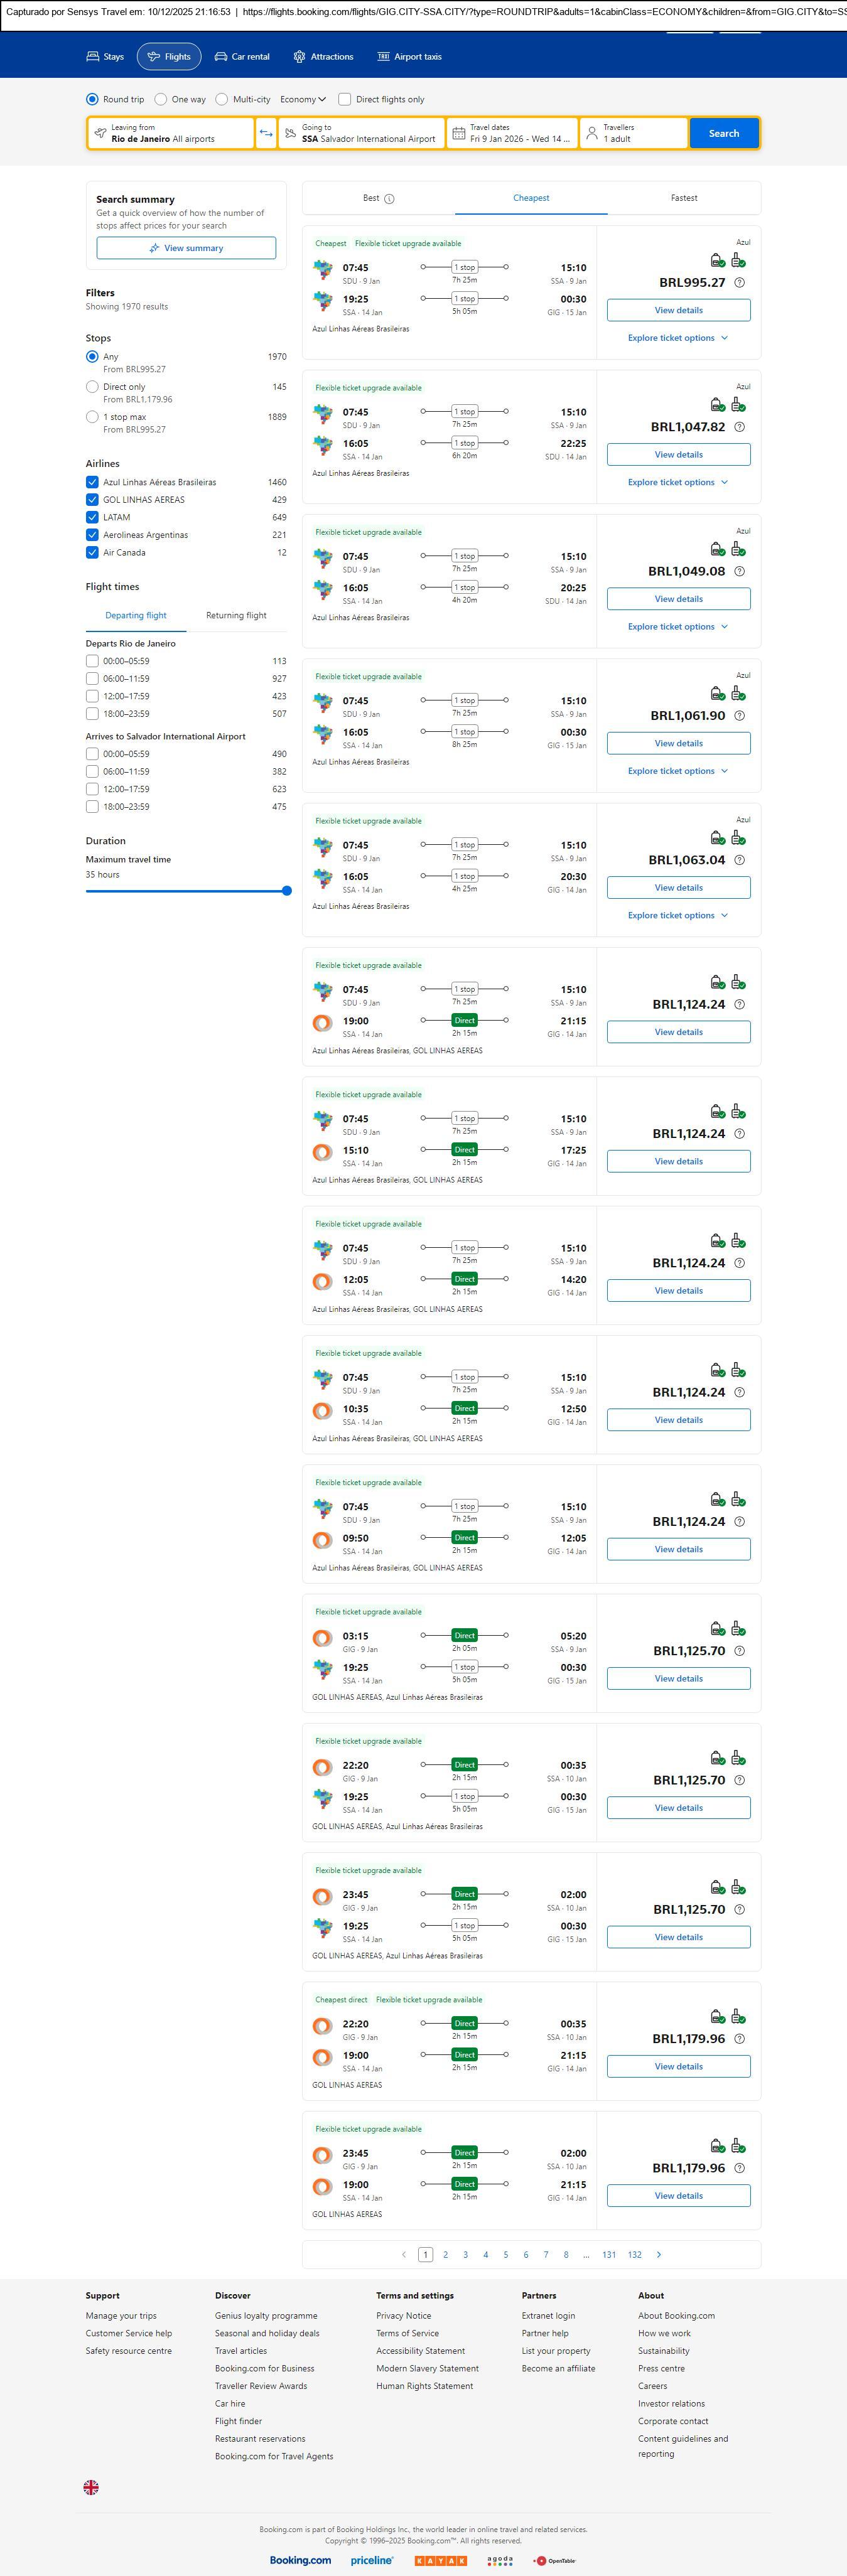Click the View summary button

coord(186,248)
